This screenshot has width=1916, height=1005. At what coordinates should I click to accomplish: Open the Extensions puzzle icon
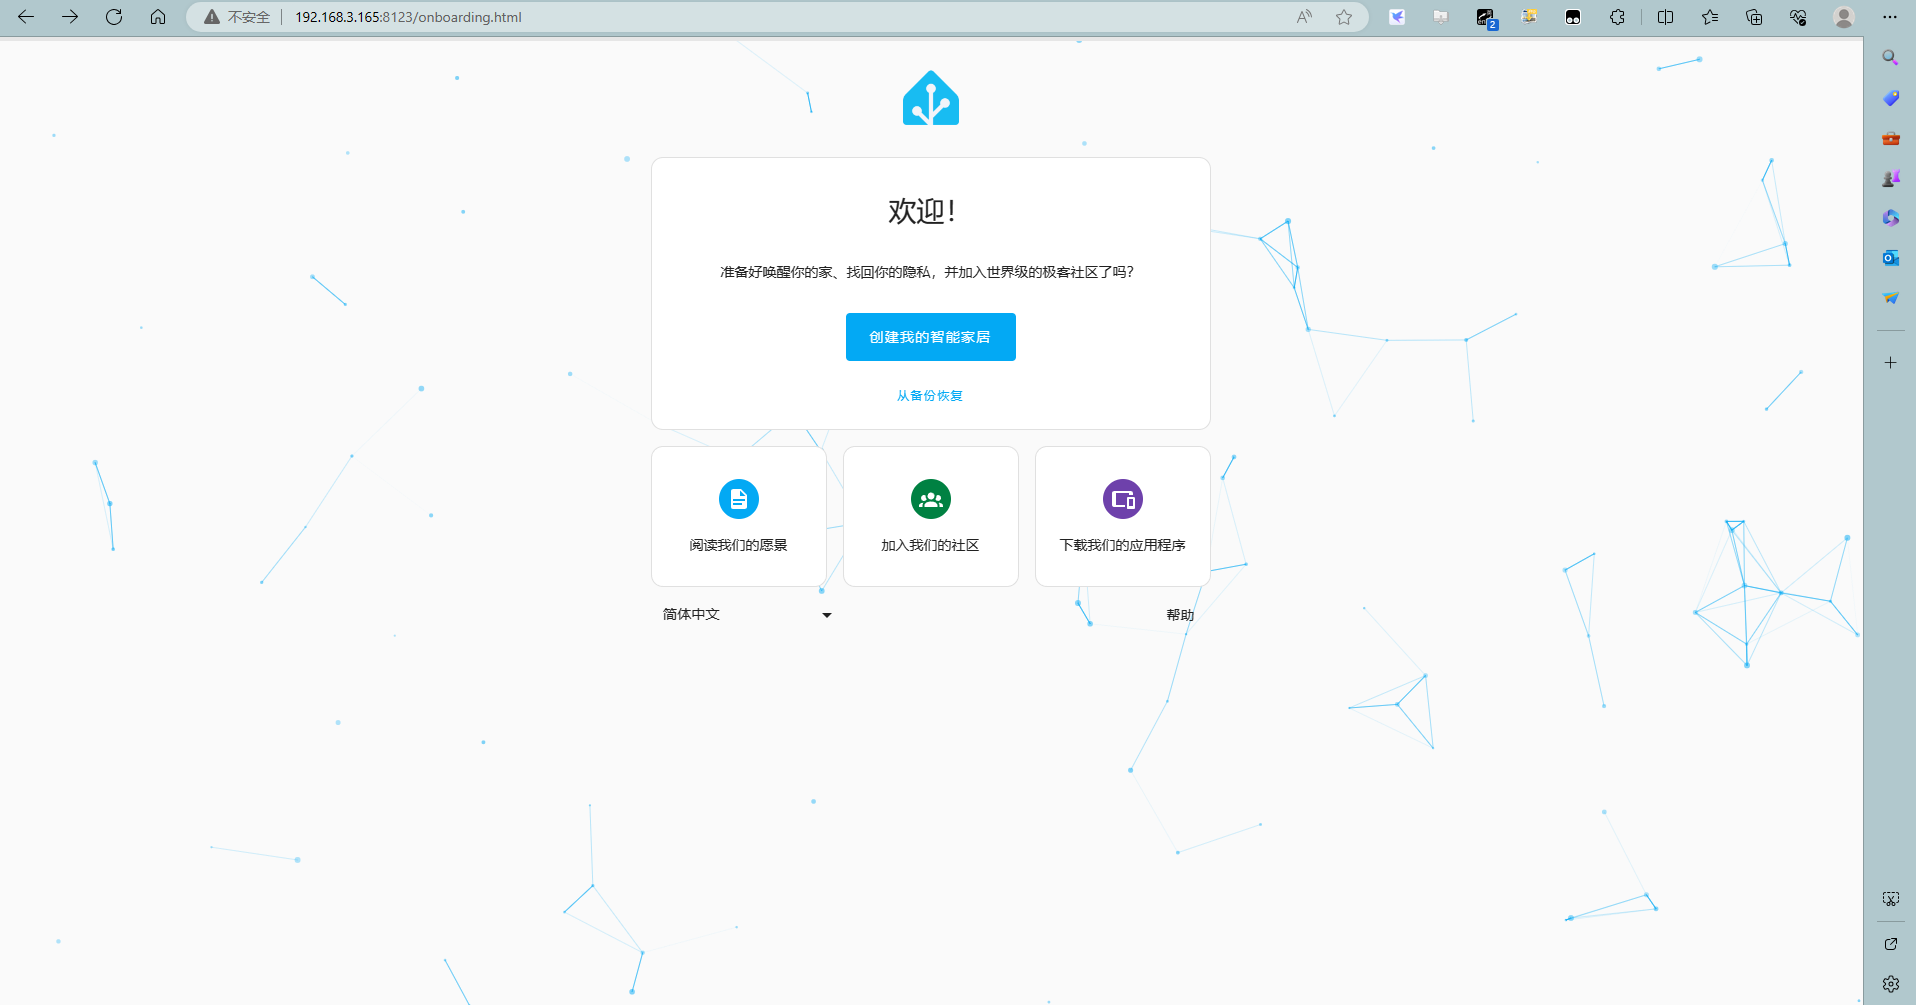tap(1617, 17)
